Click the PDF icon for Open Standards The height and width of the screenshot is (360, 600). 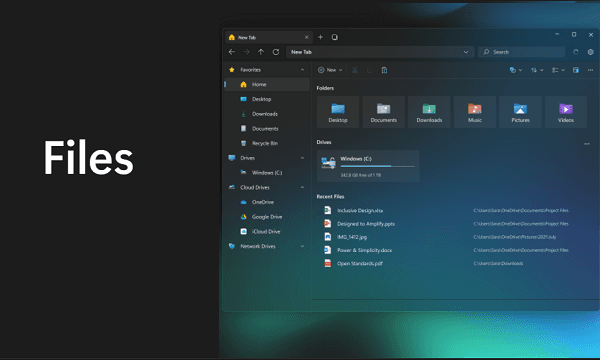pyautogui.click(x=328, y=263)
